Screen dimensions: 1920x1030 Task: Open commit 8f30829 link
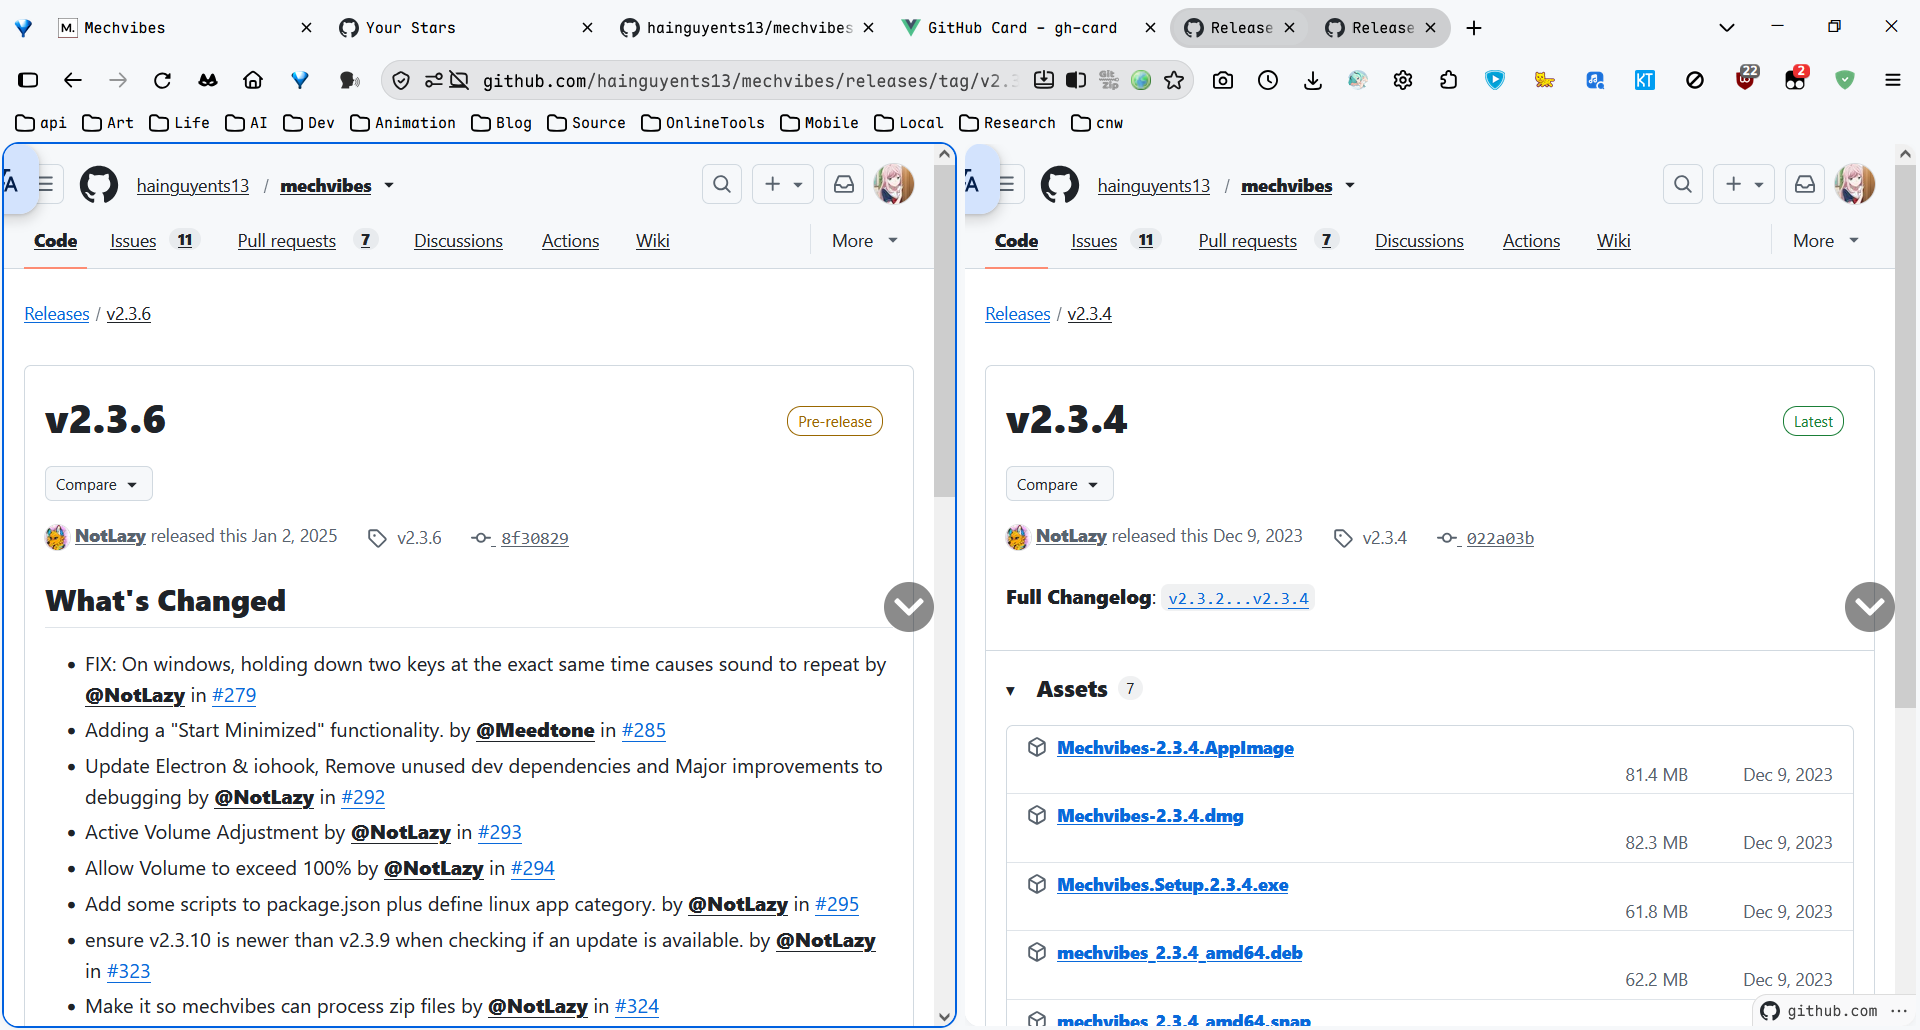(x=534, y=538)
